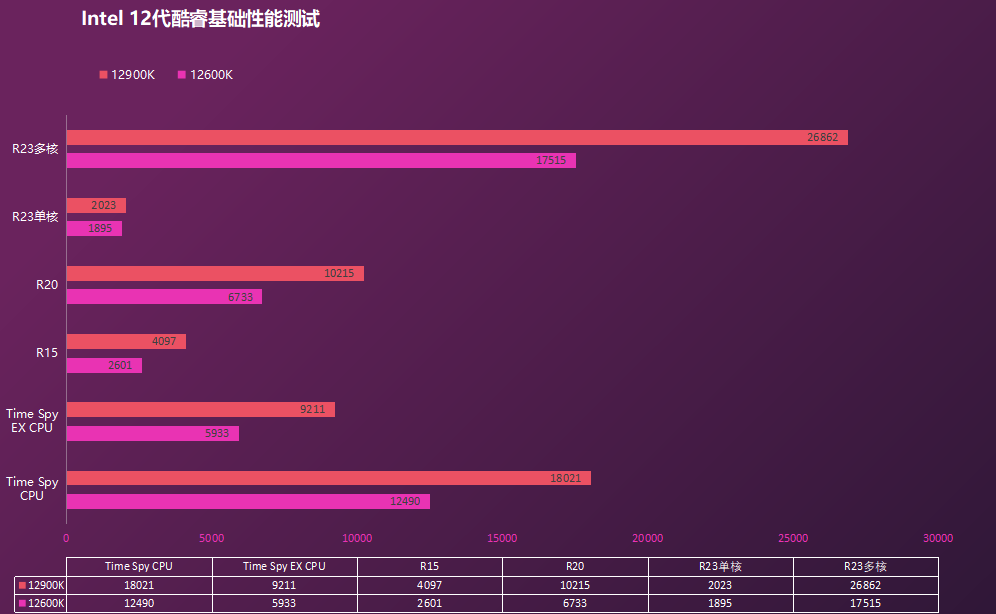
Task: Select the Time Spy EX CPU table header
Action: (x=285, y=566)
